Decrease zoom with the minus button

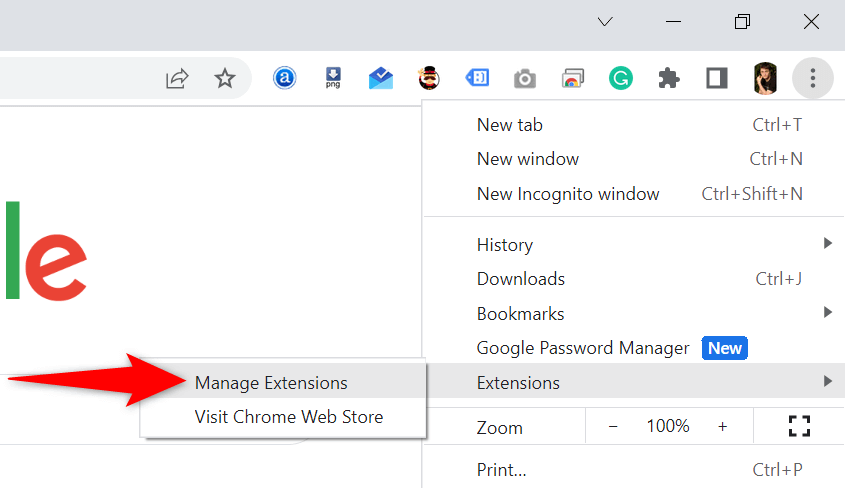click(x=613, y=426)
